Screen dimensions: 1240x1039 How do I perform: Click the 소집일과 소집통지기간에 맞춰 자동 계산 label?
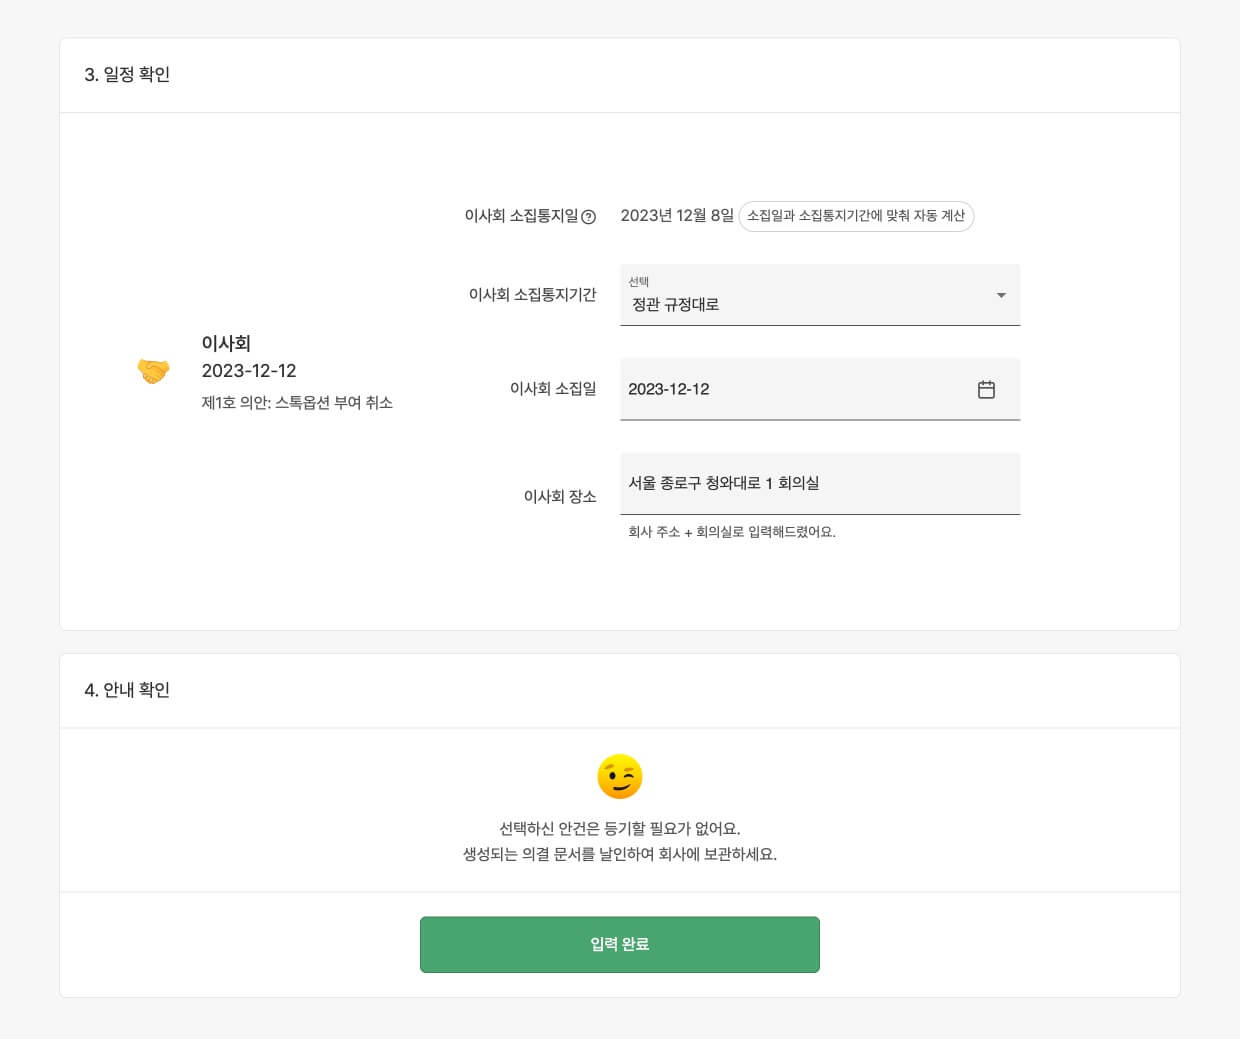pyautogui.click(x=856, y=216)
